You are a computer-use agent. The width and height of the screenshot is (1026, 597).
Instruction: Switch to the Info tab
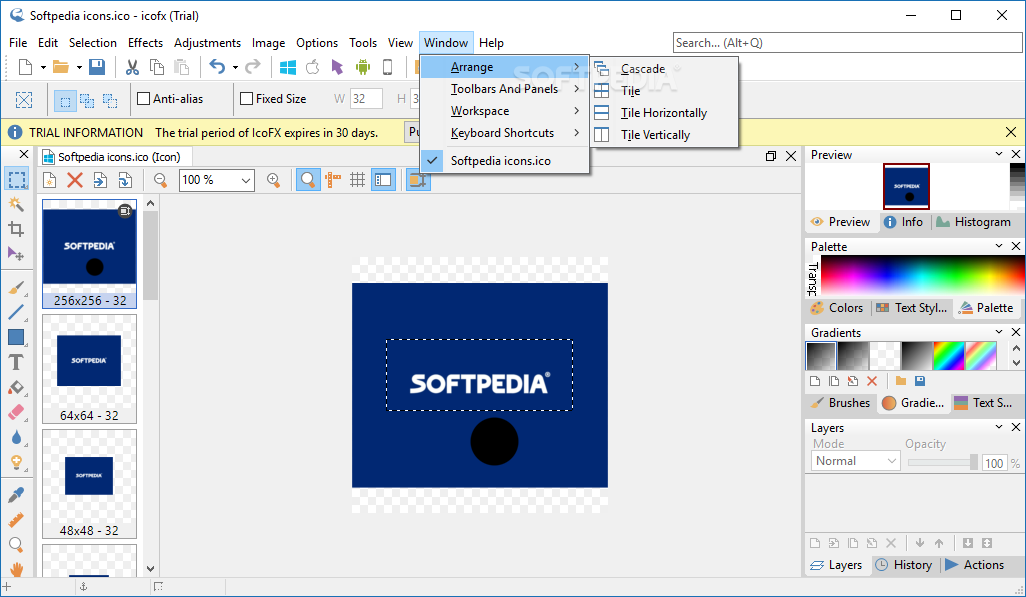904,222
